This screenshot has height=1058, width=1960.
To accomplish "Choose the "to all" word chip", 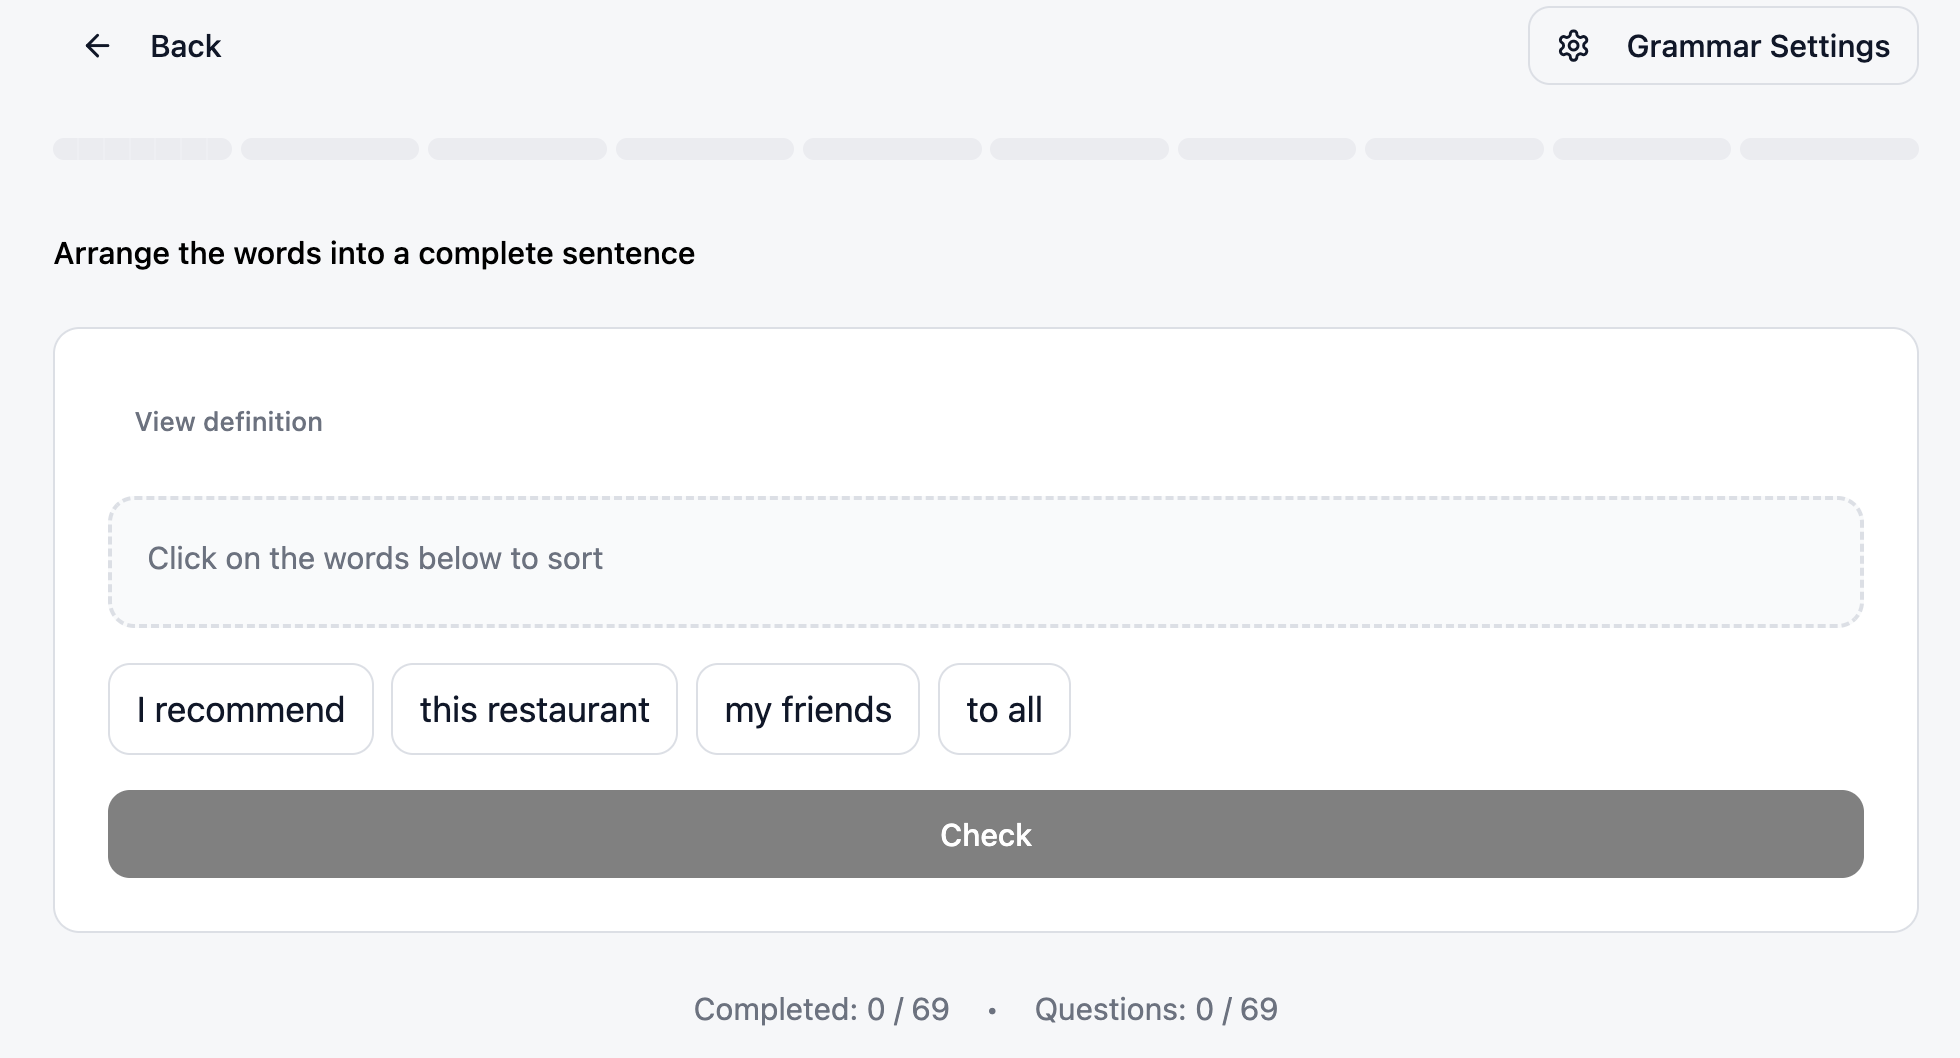I will (x=1004, y=709).
